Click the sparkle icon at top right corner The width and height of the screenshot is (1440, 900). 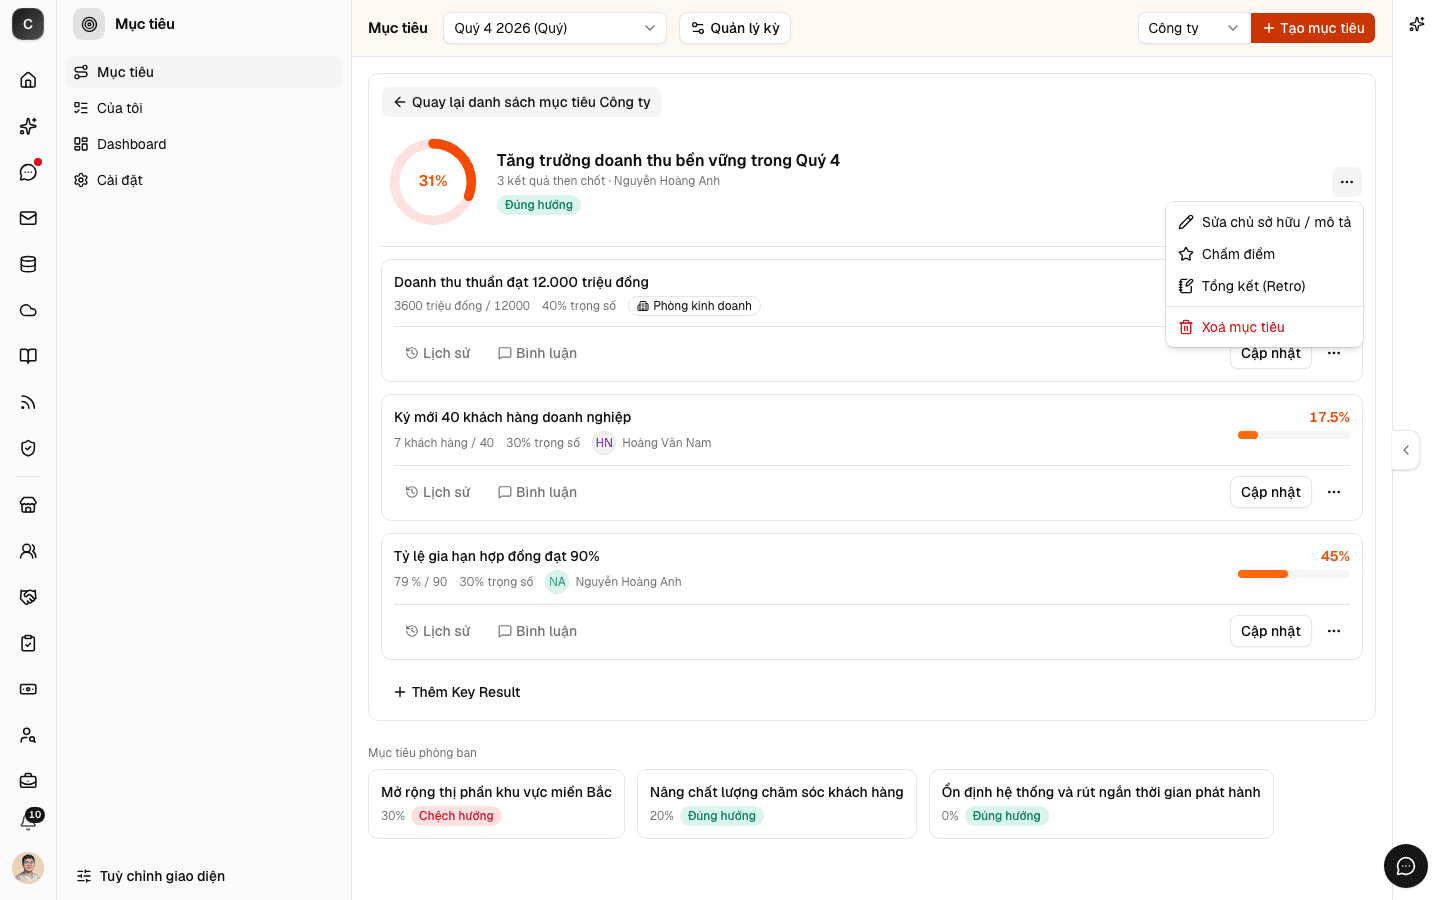tap(1417, 24)
